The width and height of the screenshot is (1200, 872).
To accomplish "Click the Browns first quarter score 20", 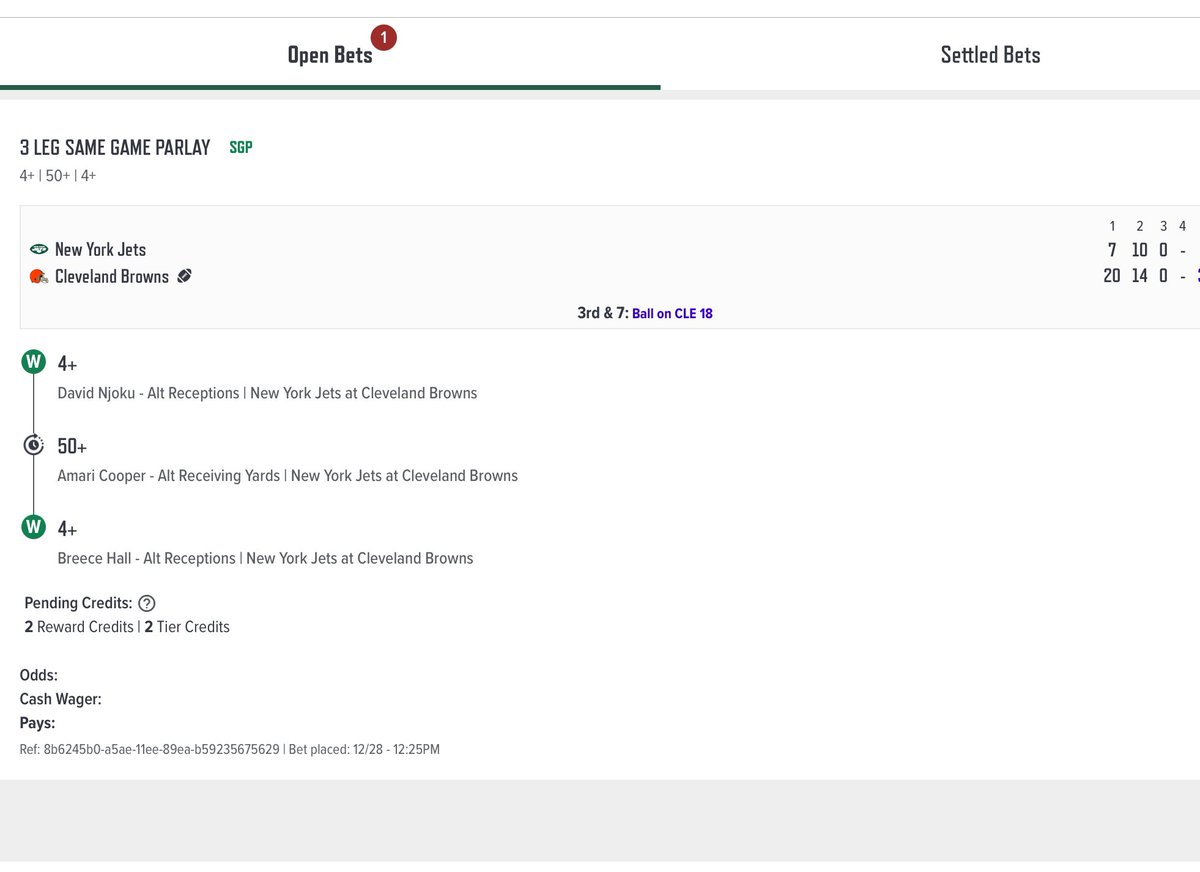I will (1112, 276).
